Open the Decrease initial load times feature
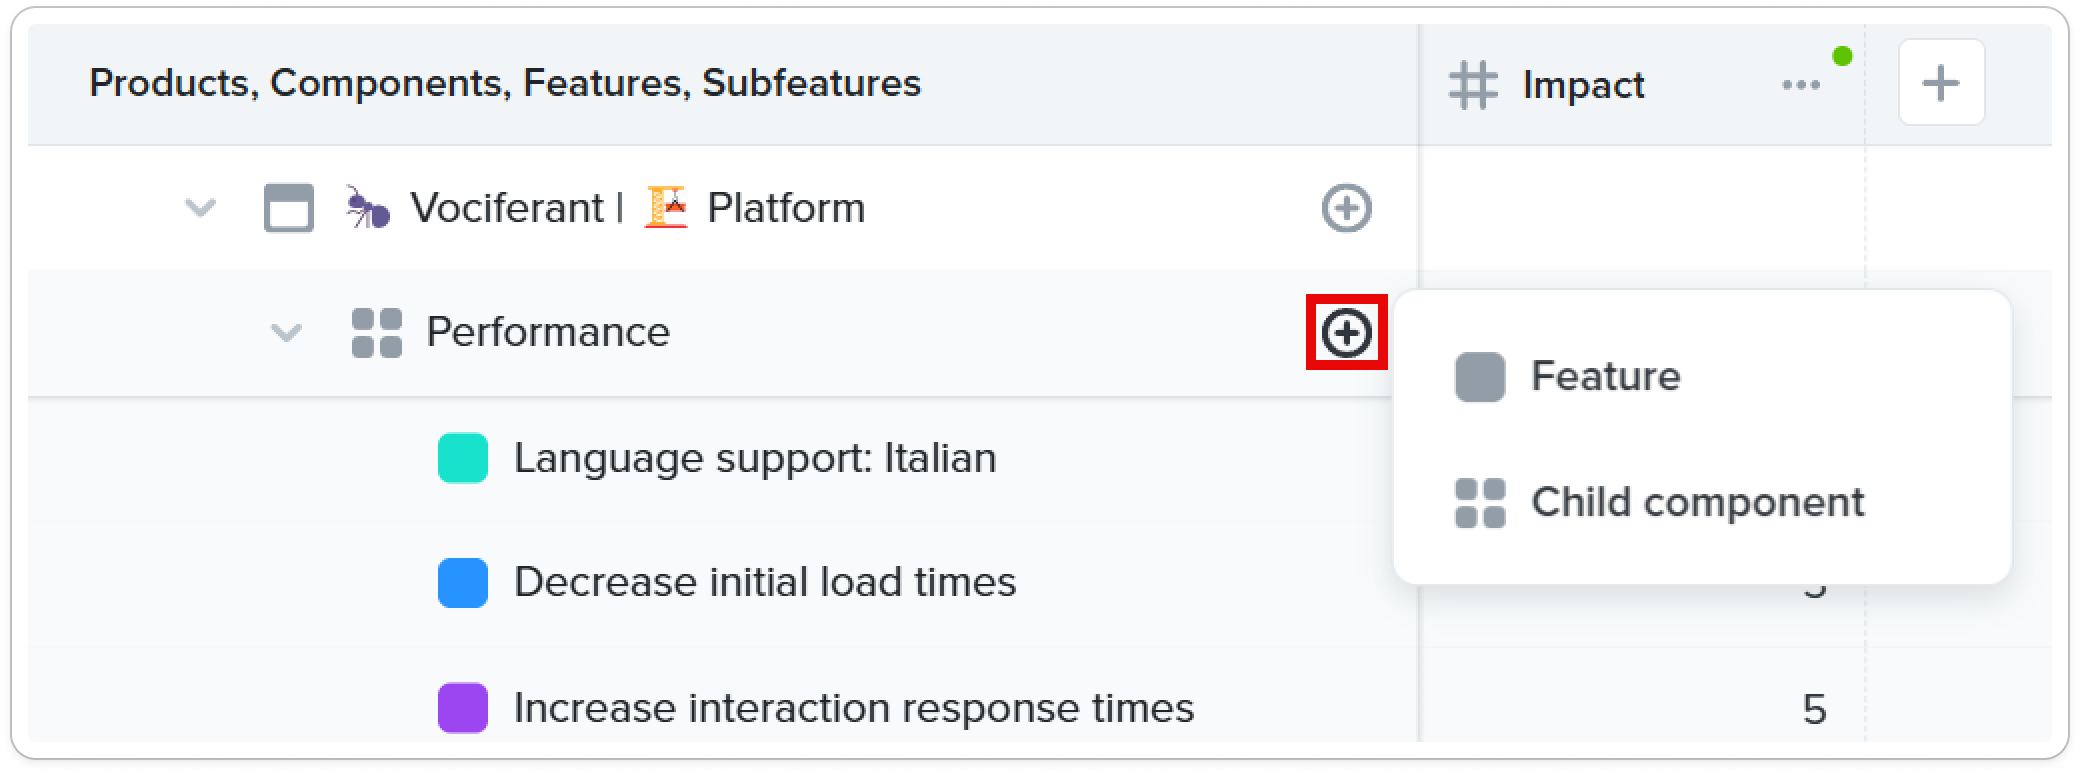Viewport: 2080px width, 774px height. (765, 582)
